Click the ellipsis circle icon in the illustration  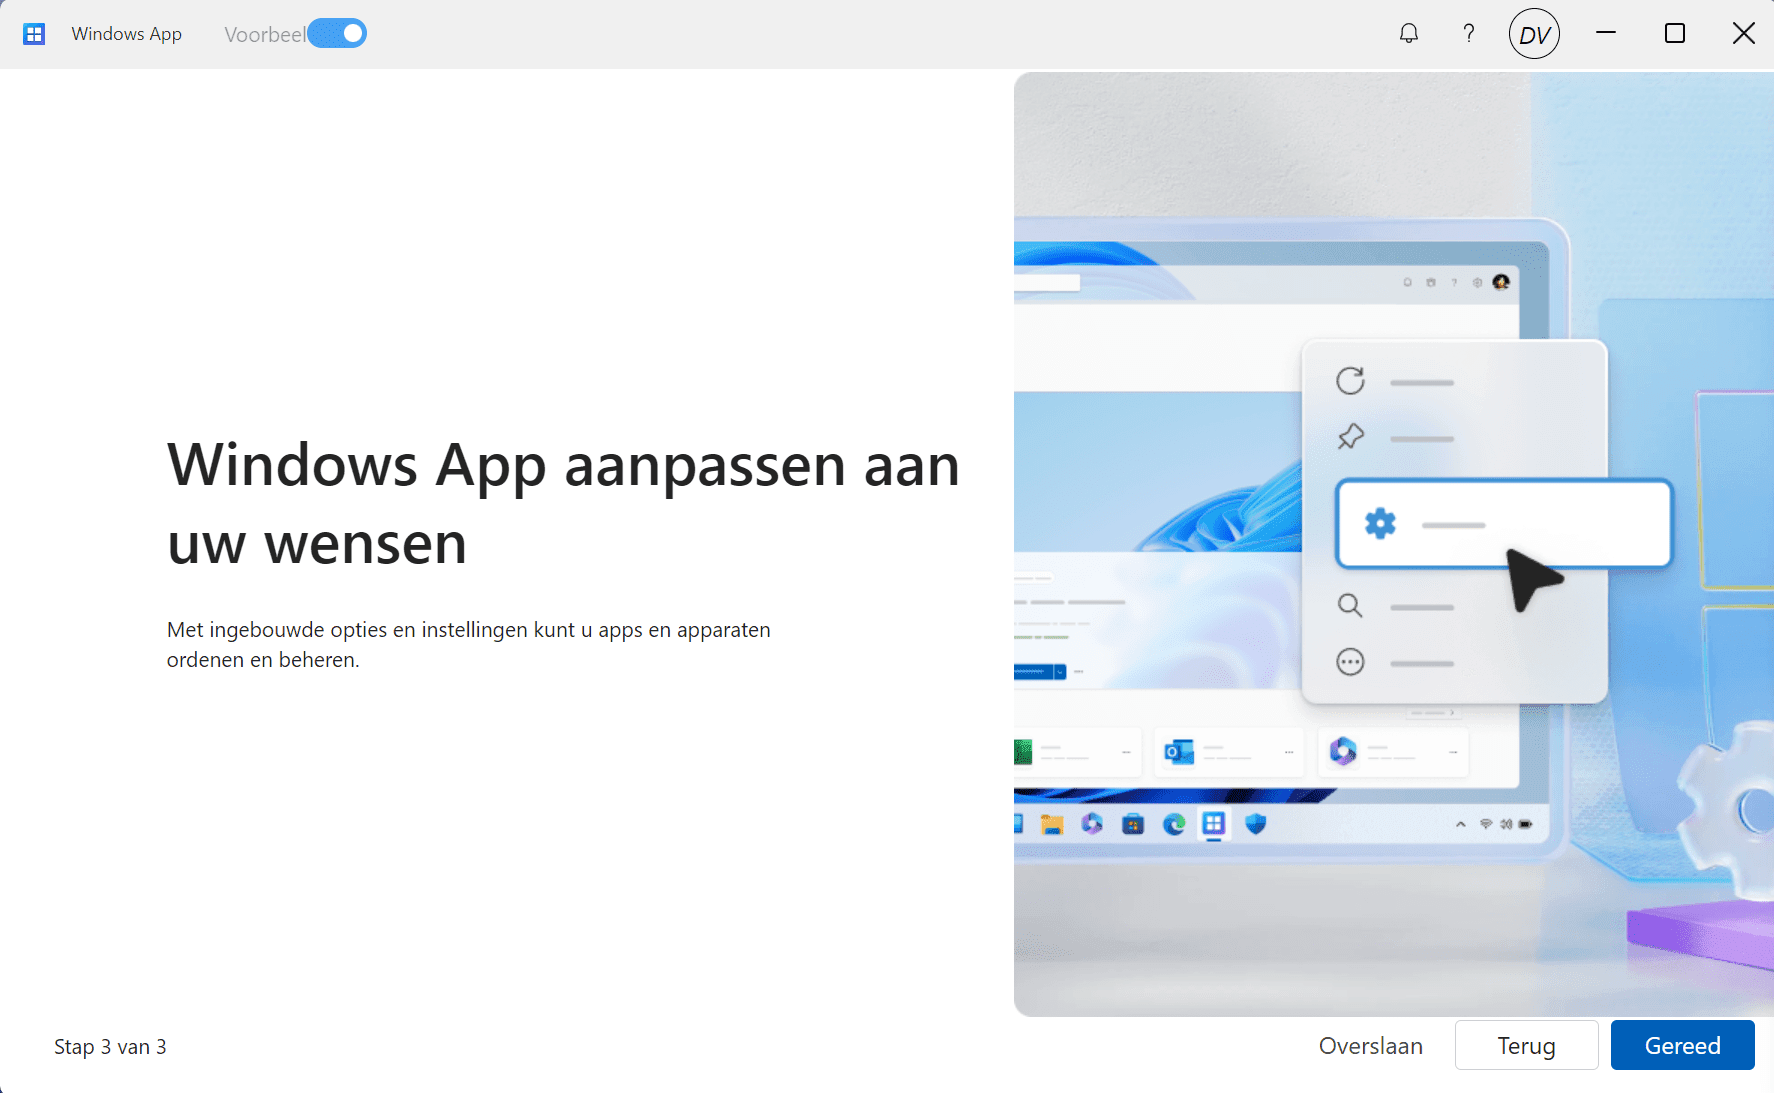1350,662
